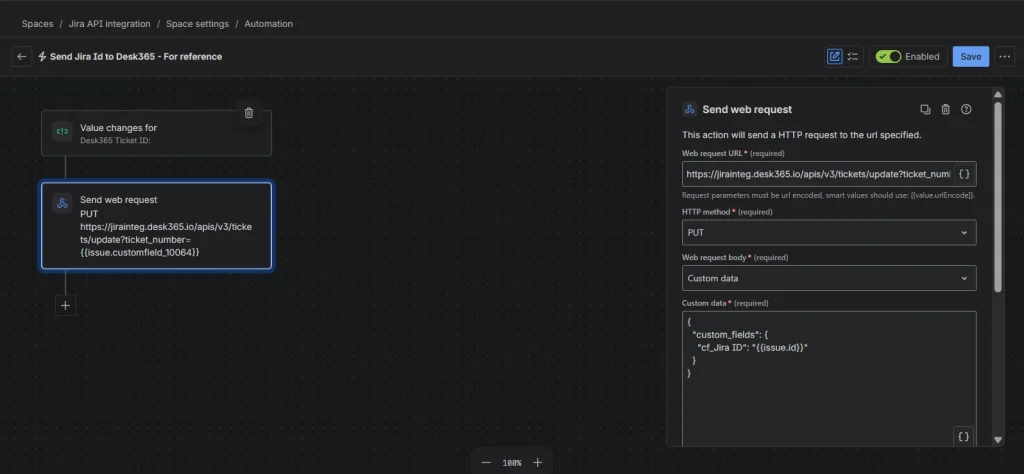
Task: Open help for Send web request
Action: pyautogui.click(x=967, y=110)
